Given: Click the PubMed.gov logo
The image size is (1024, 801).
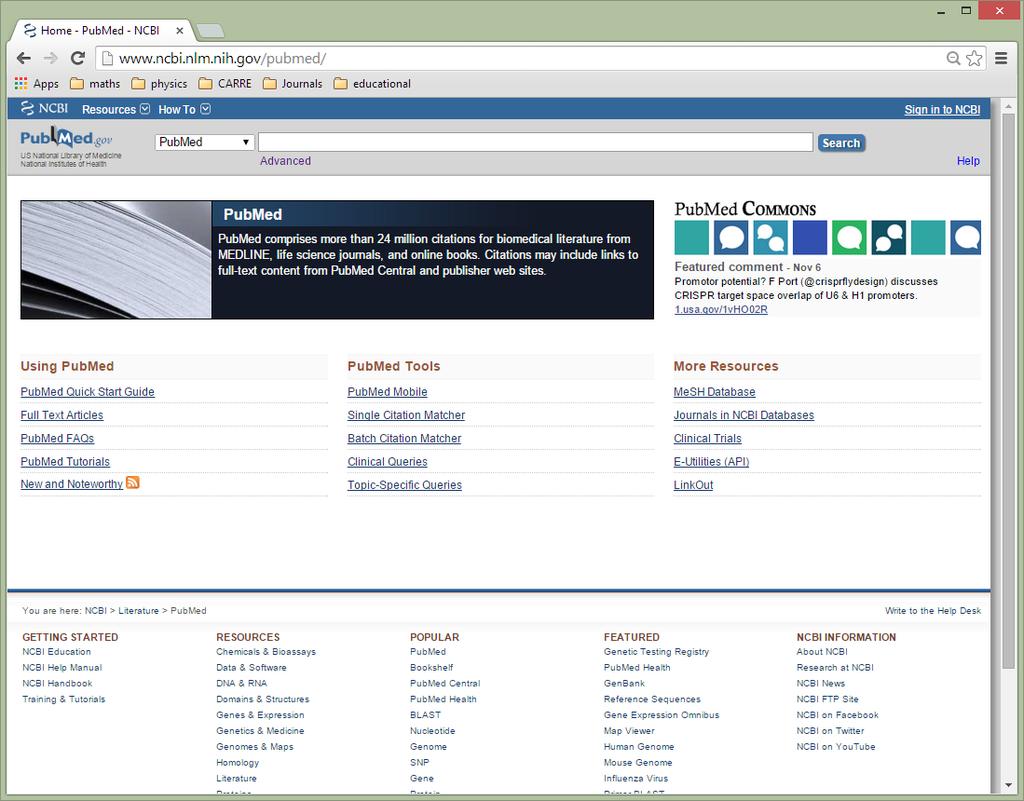Looking at the screenshot, I should [x=67, y=138].
